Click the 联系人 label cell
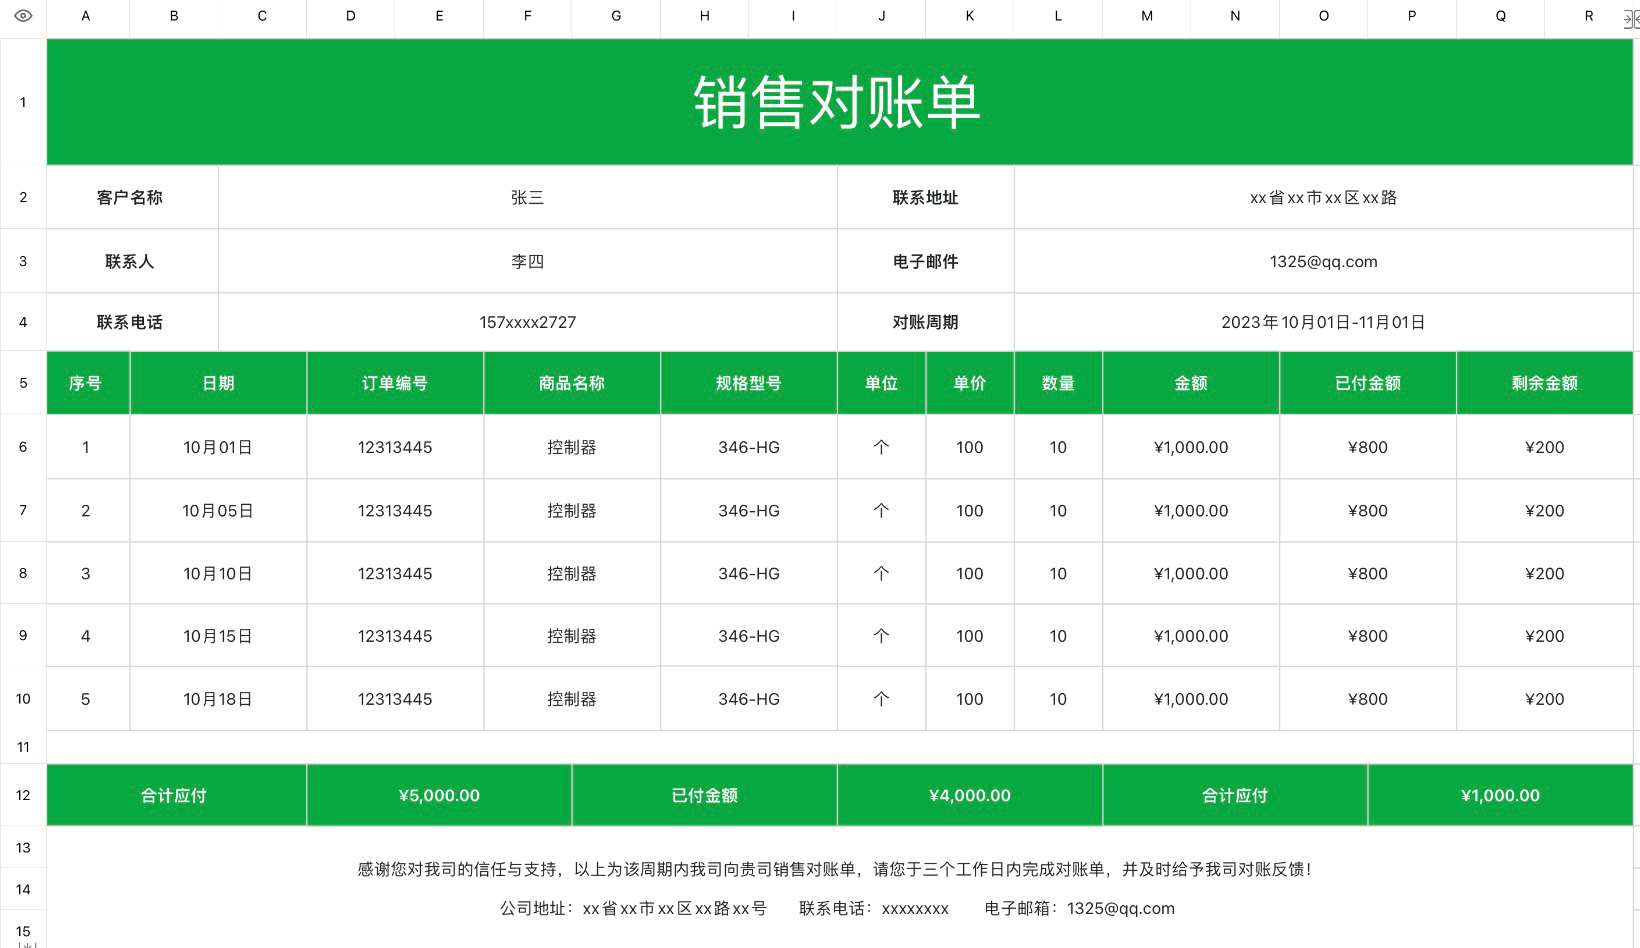Viewport: 1640px width, 948px height. pos(130,261)
